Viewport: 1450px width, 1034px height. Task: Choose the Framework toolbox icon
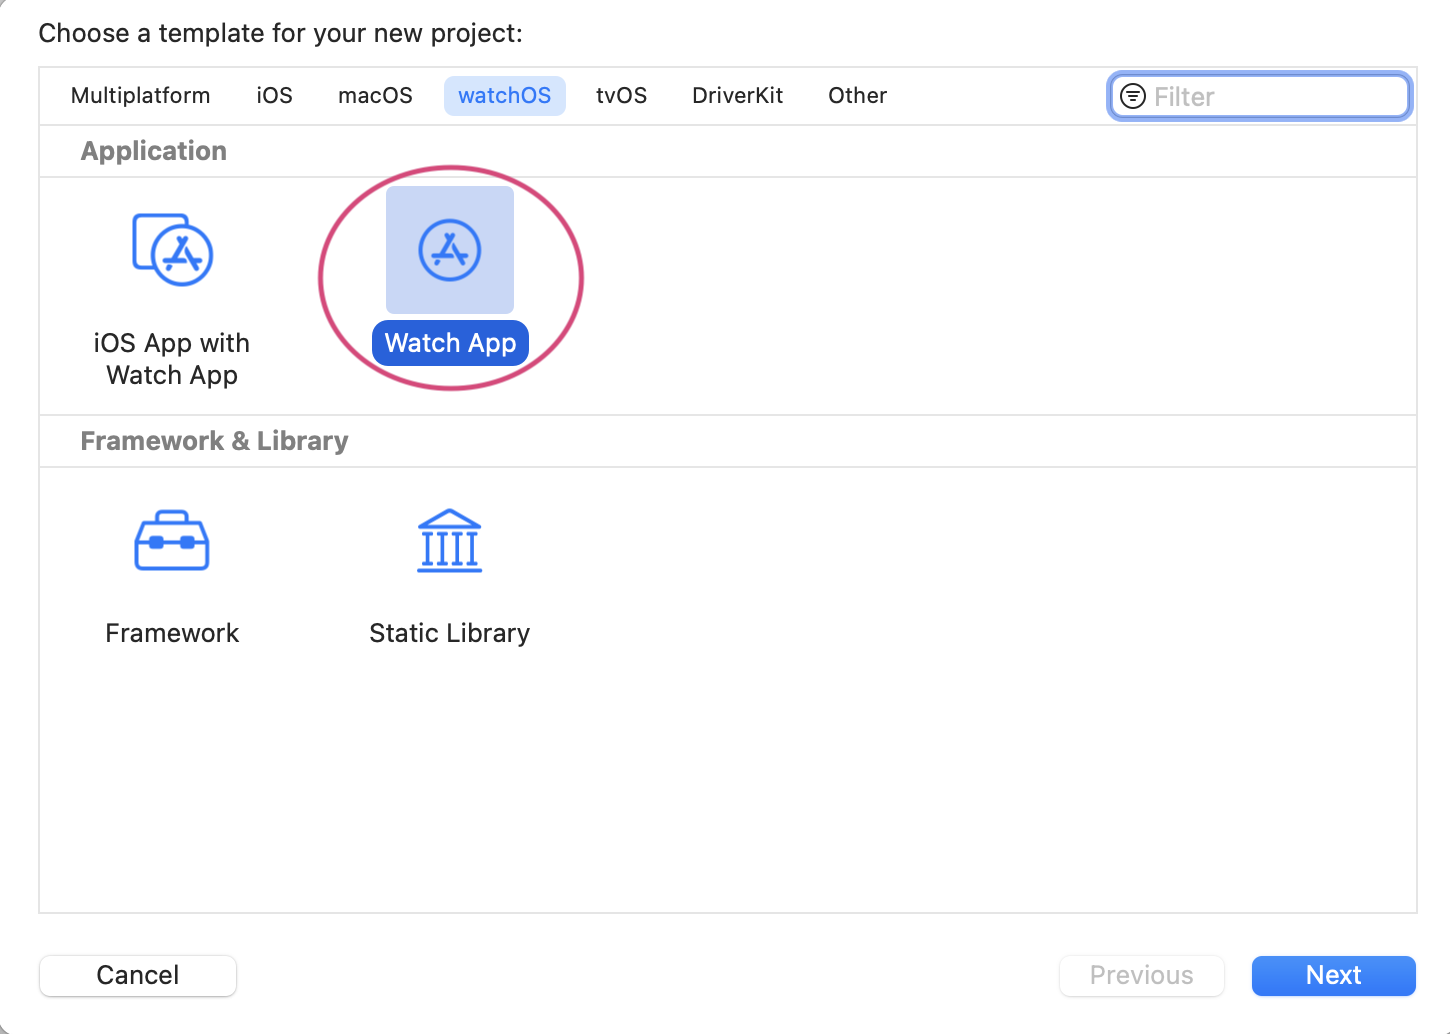point(172,541)
